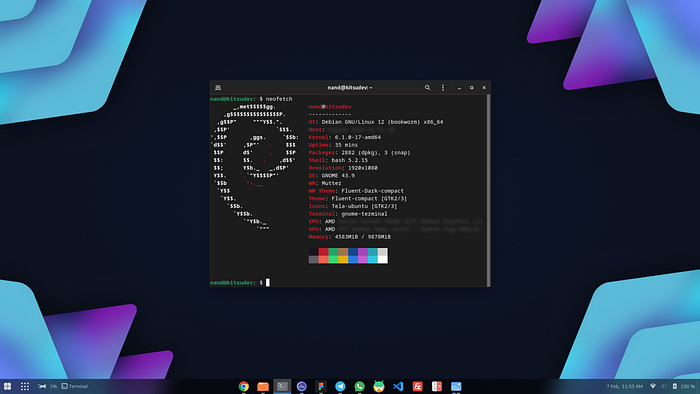Click the WM Mutter line

[325, 183]
